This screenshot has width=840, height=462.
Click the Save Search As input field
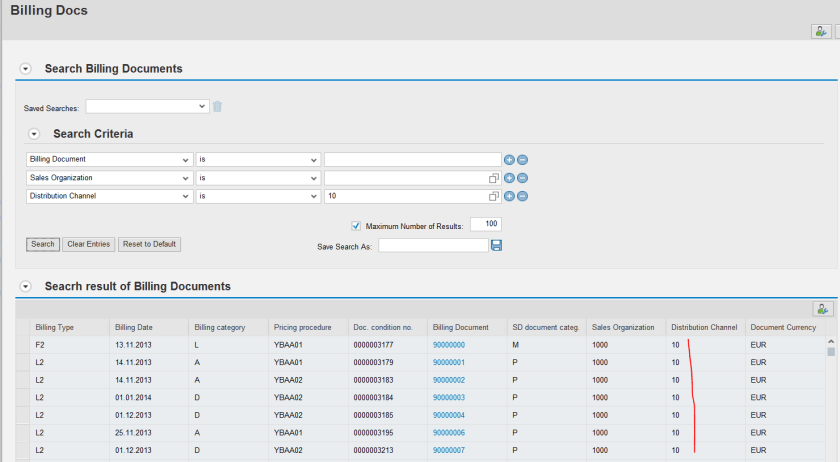pyautogui.click(x=432, y=245)
